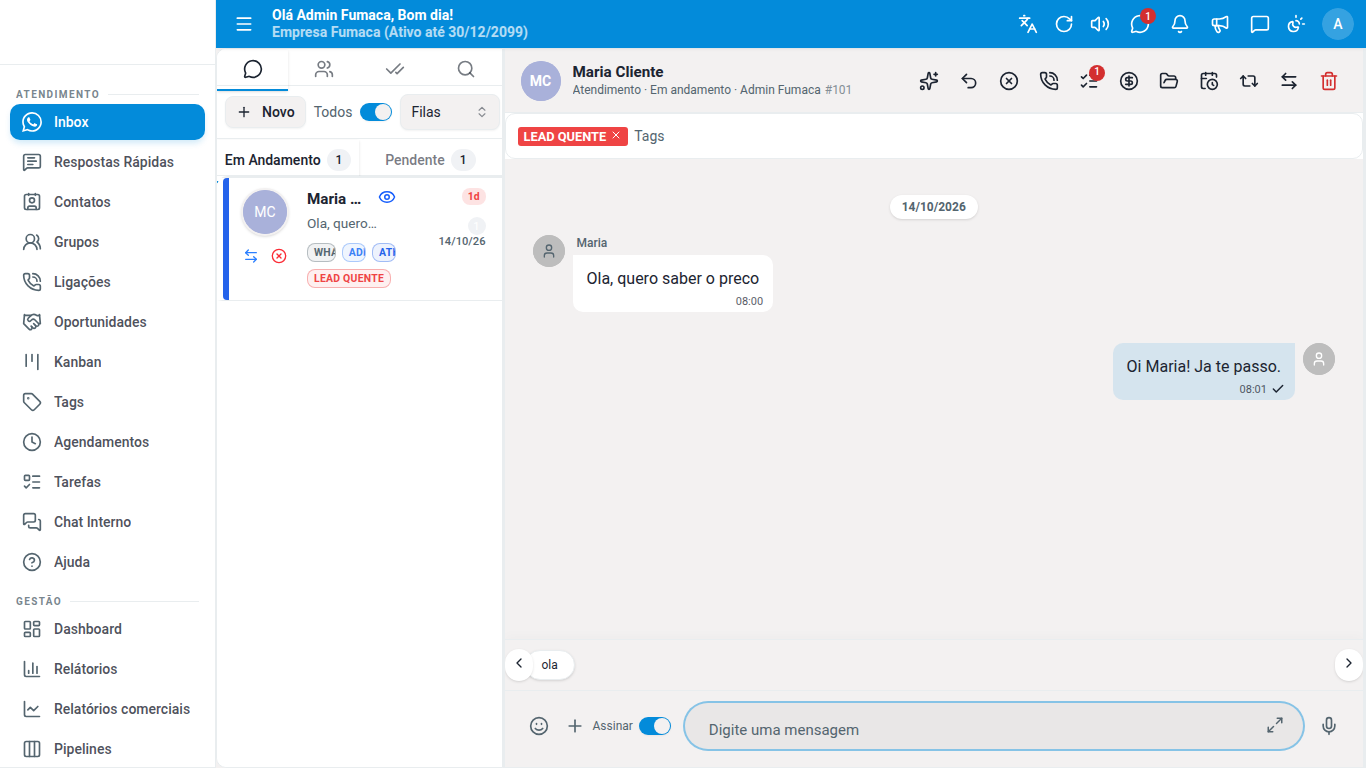The image size is (1366, 768).
Task: Switch to the Pendente tab
Action: [430, 160]
